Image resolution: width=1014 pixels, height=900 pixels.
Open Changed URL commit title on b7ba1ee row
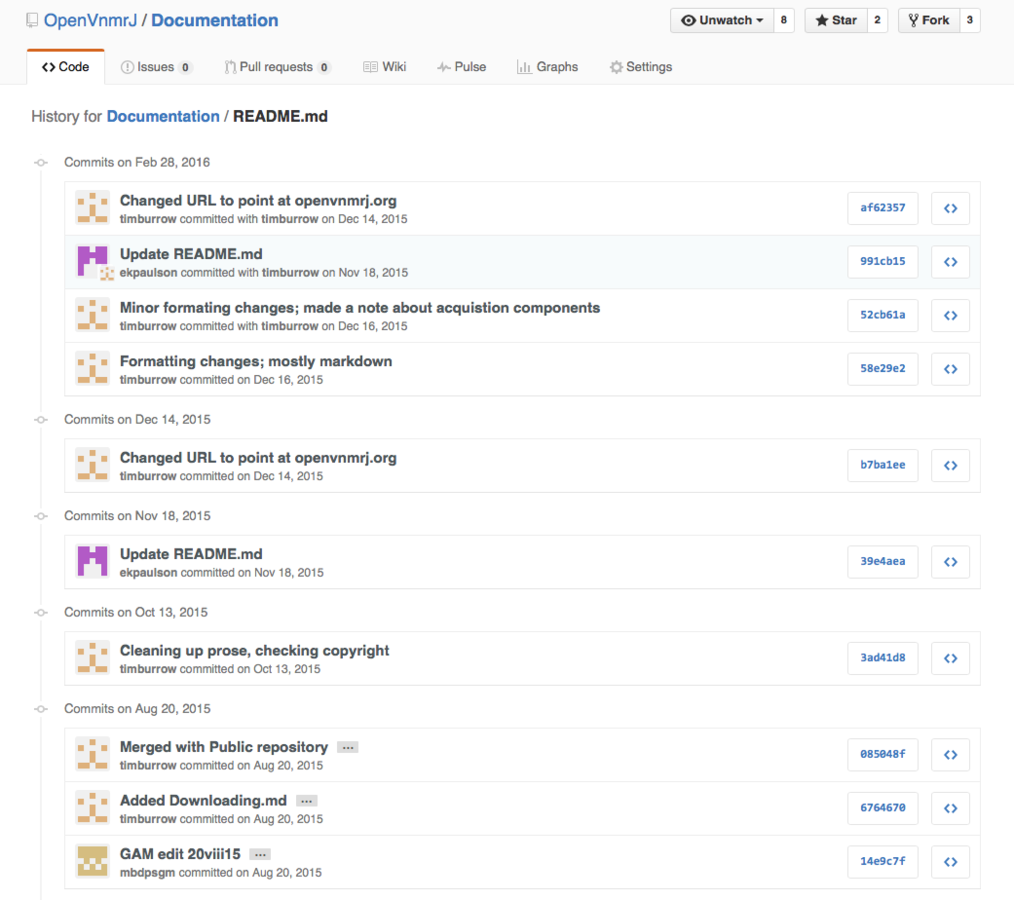coord(258,458)
